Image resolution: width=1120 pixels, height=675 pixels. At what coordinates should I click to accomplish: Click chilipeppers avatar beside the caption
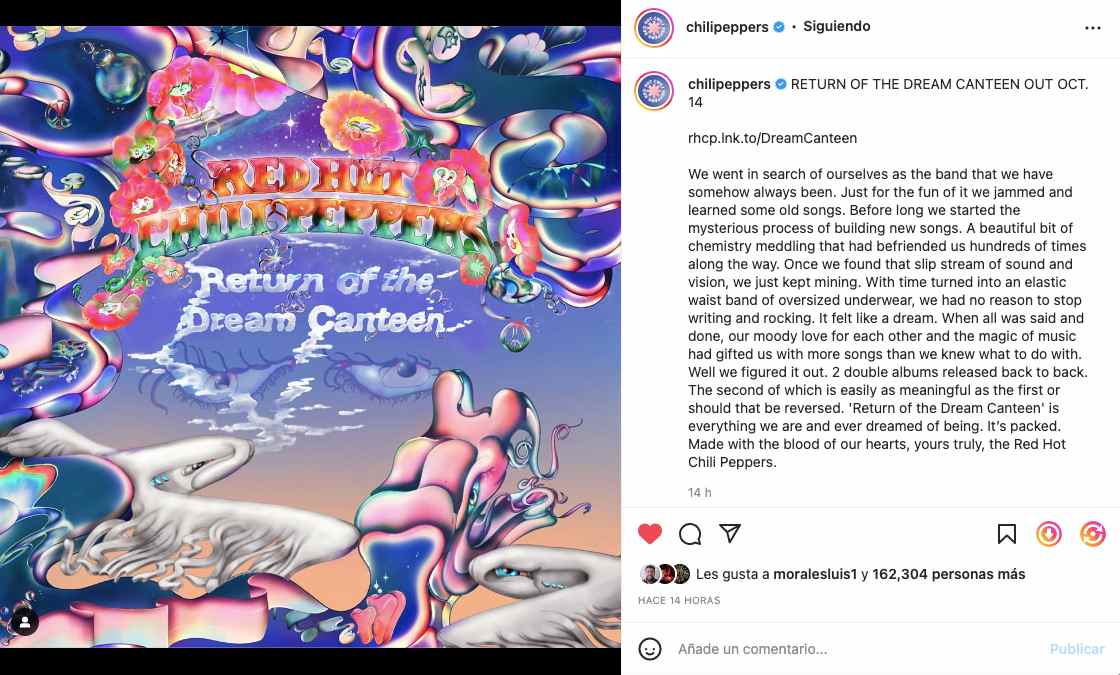654,91
